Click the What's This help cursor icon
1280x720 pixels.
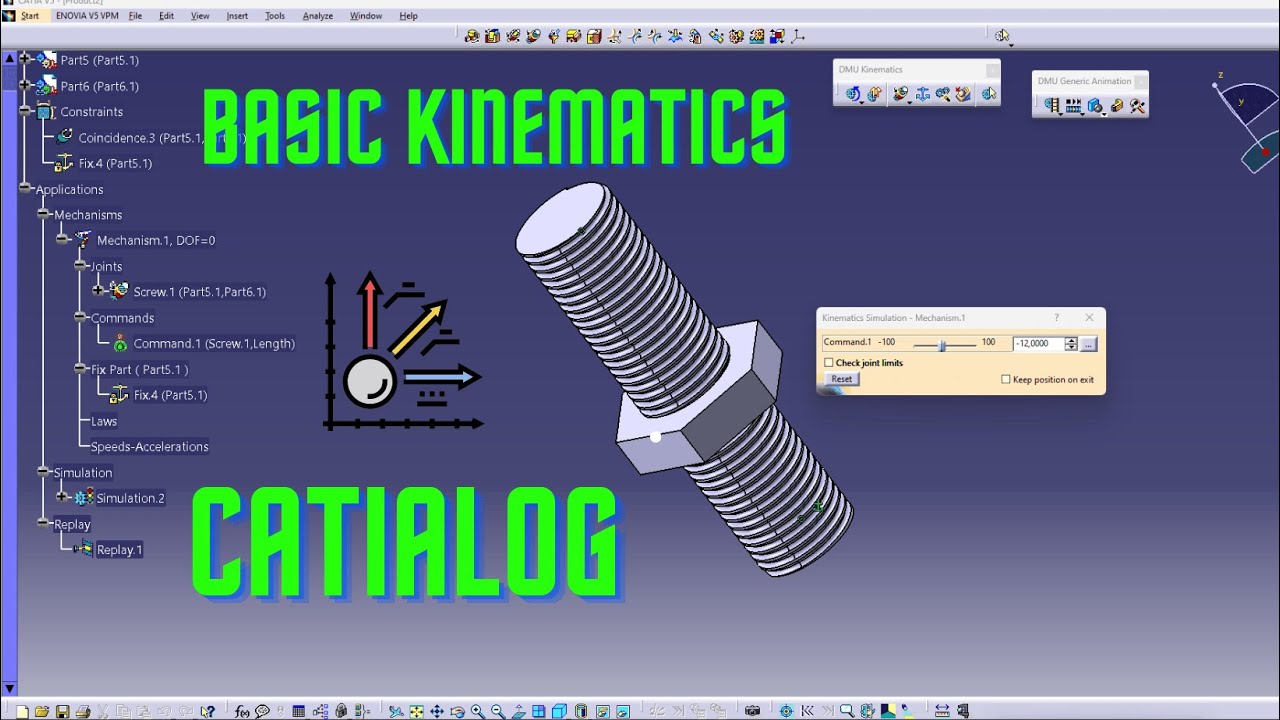coord(207,712)
